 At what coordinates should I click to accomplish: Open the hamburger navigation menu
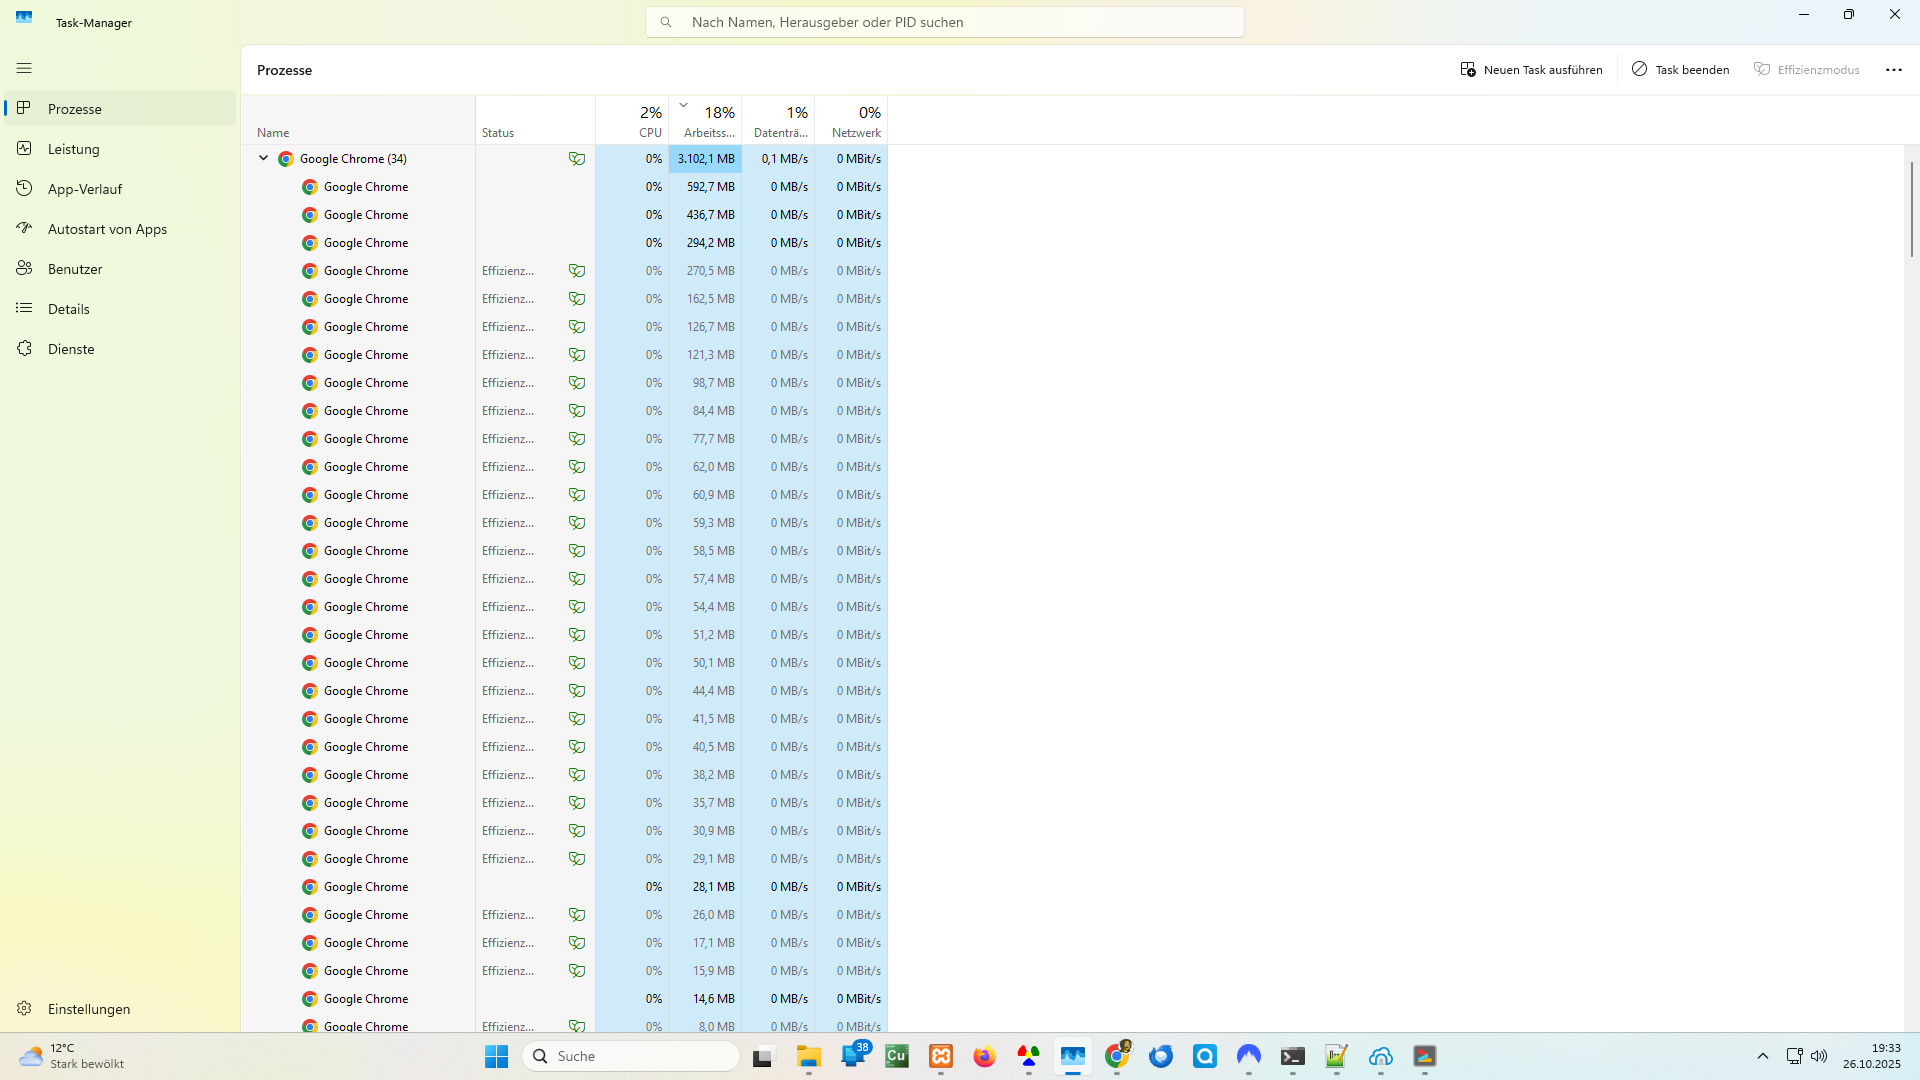(24, 68)
